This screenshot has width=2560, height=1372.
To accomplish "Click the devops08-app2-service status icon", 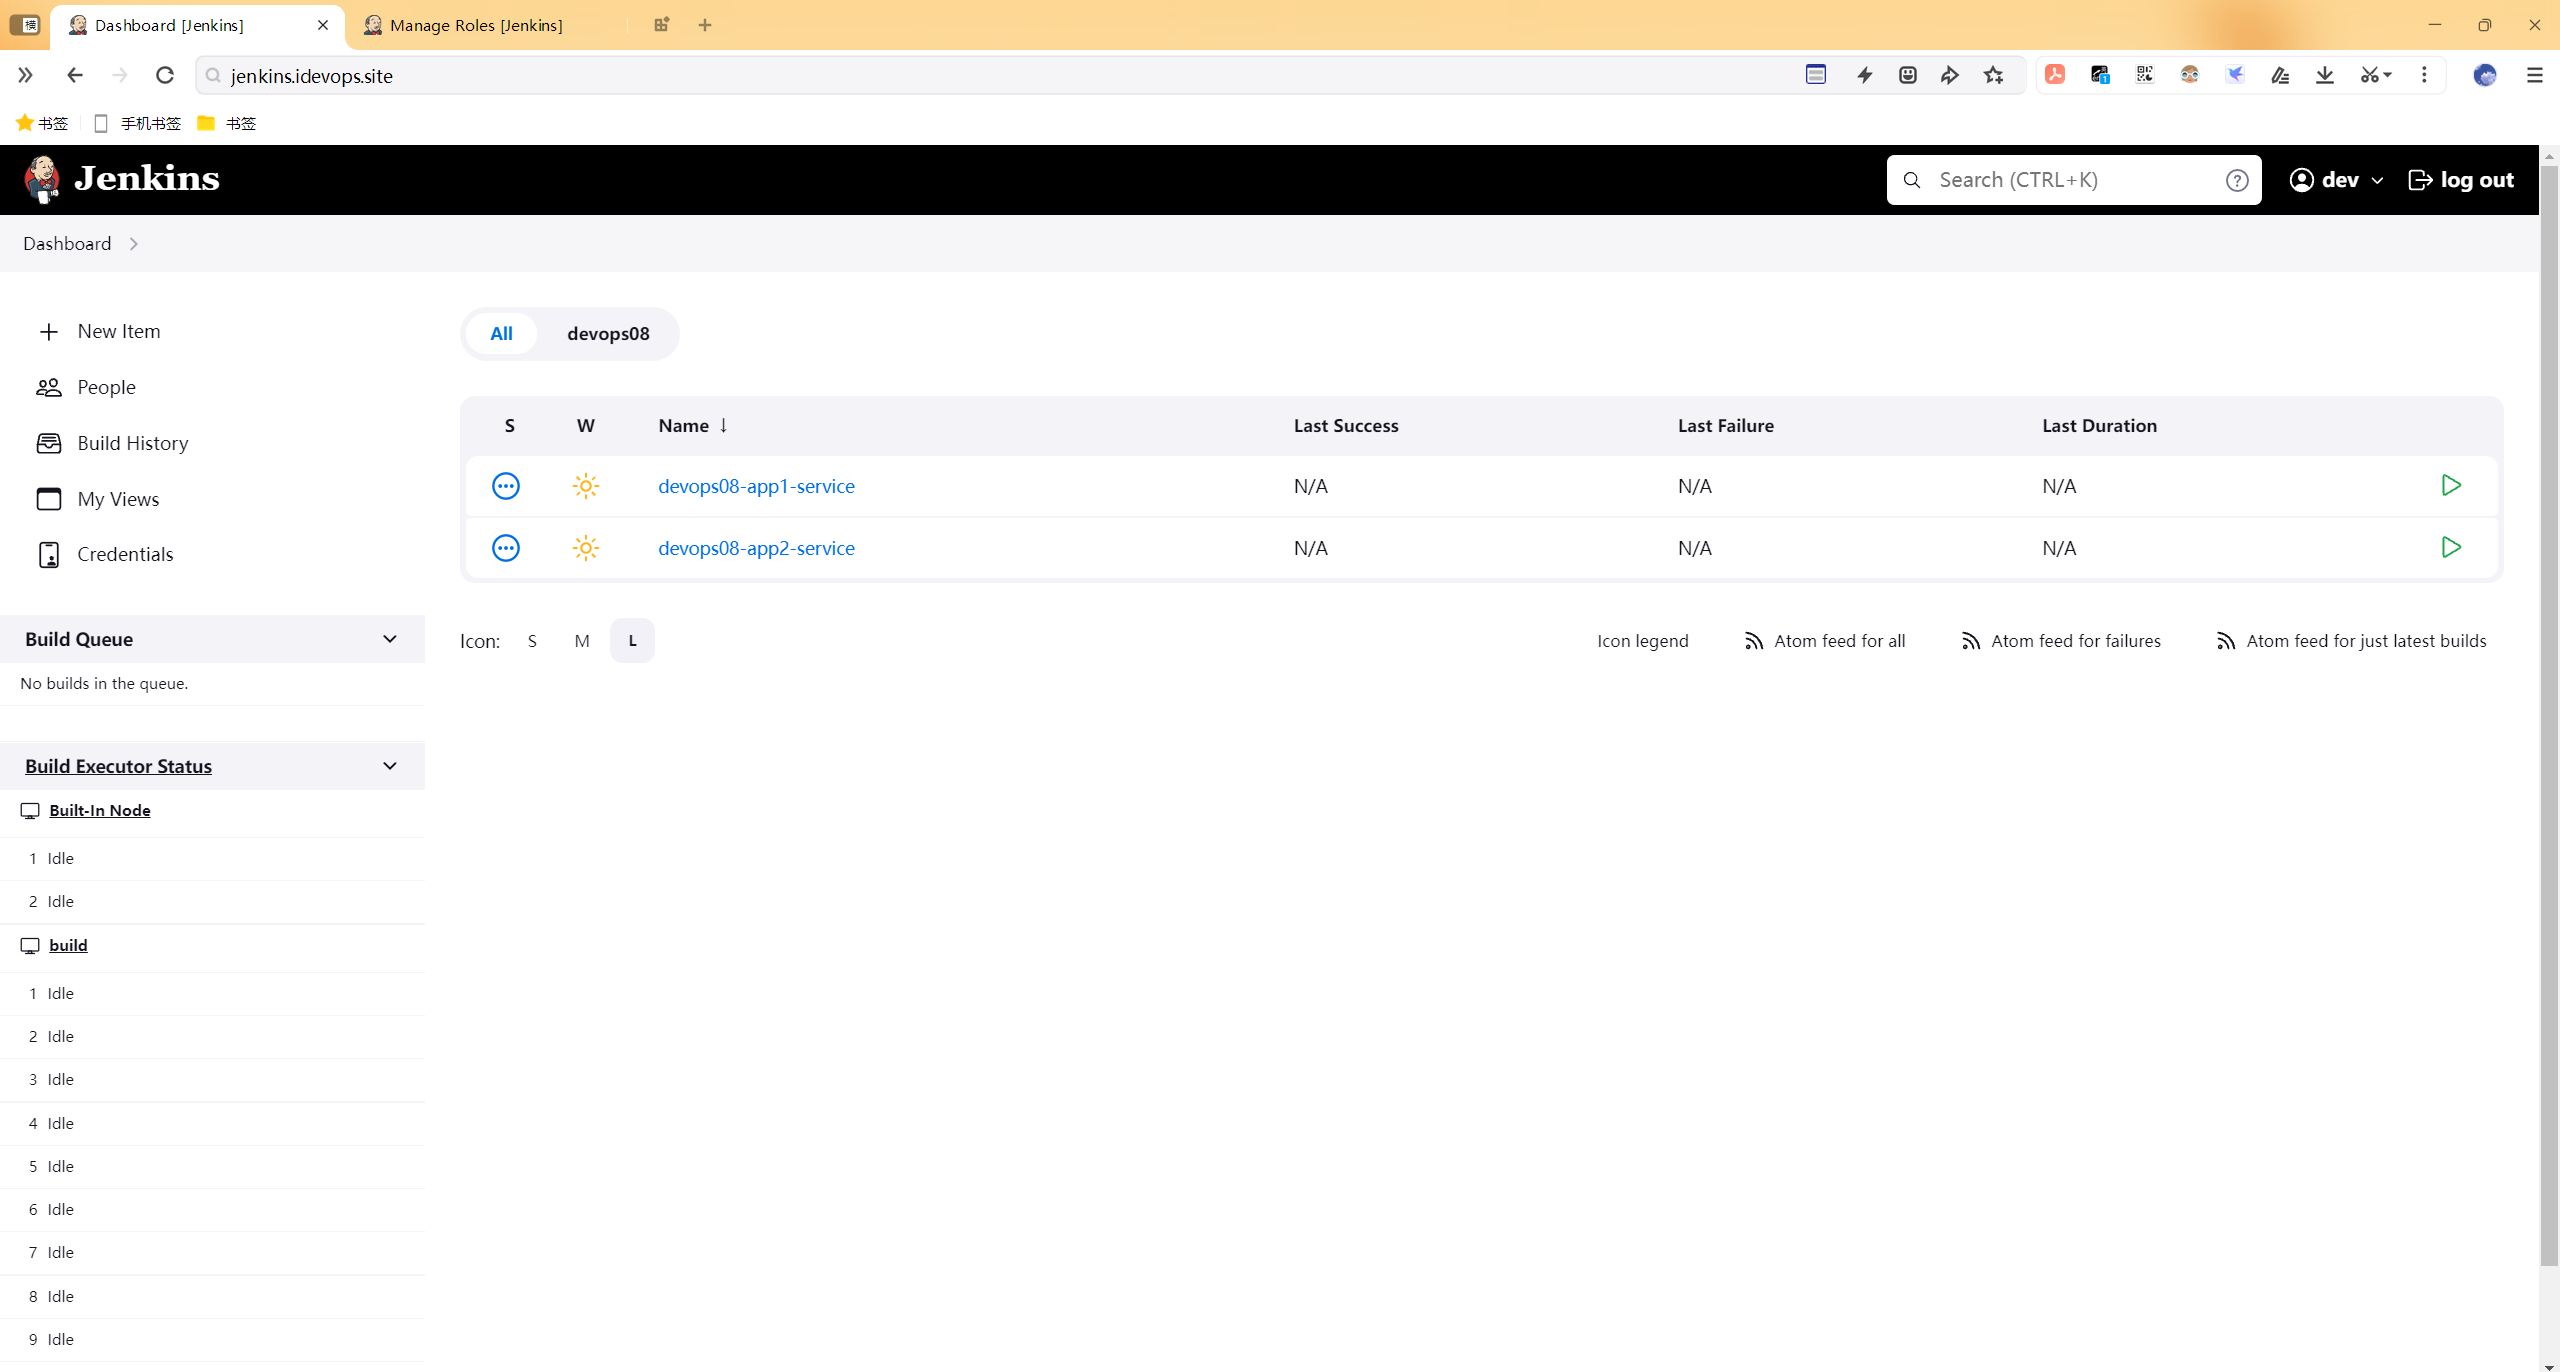I will (x=506, y=548).
